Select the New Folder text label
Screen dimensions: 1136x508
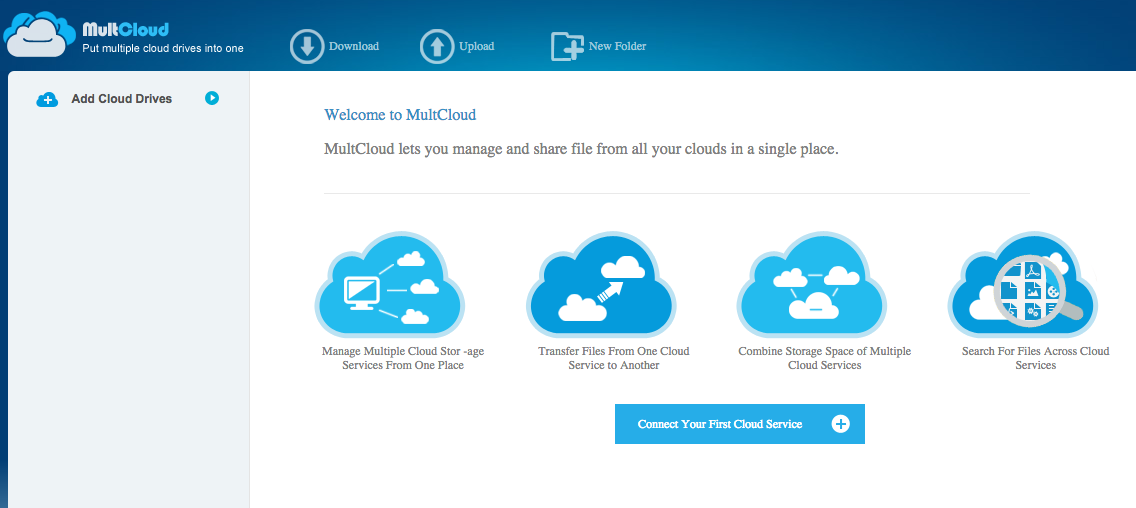pyautogui.click(x=617, y=46)
